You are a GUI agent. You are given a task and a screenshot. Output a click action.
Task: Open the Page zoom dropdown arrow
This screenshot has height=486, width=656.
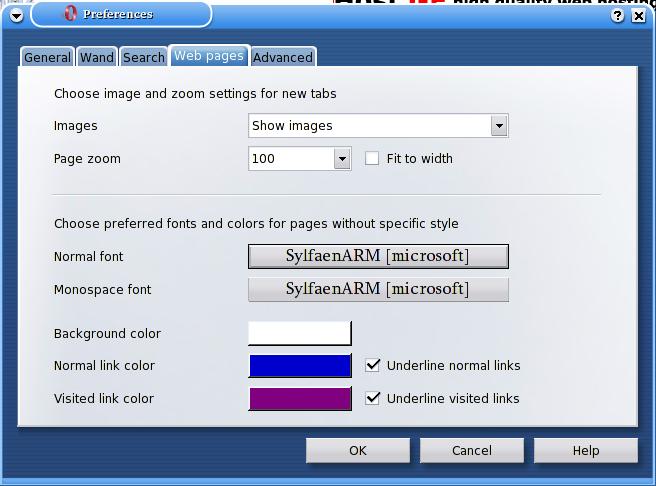coord(342,158)
